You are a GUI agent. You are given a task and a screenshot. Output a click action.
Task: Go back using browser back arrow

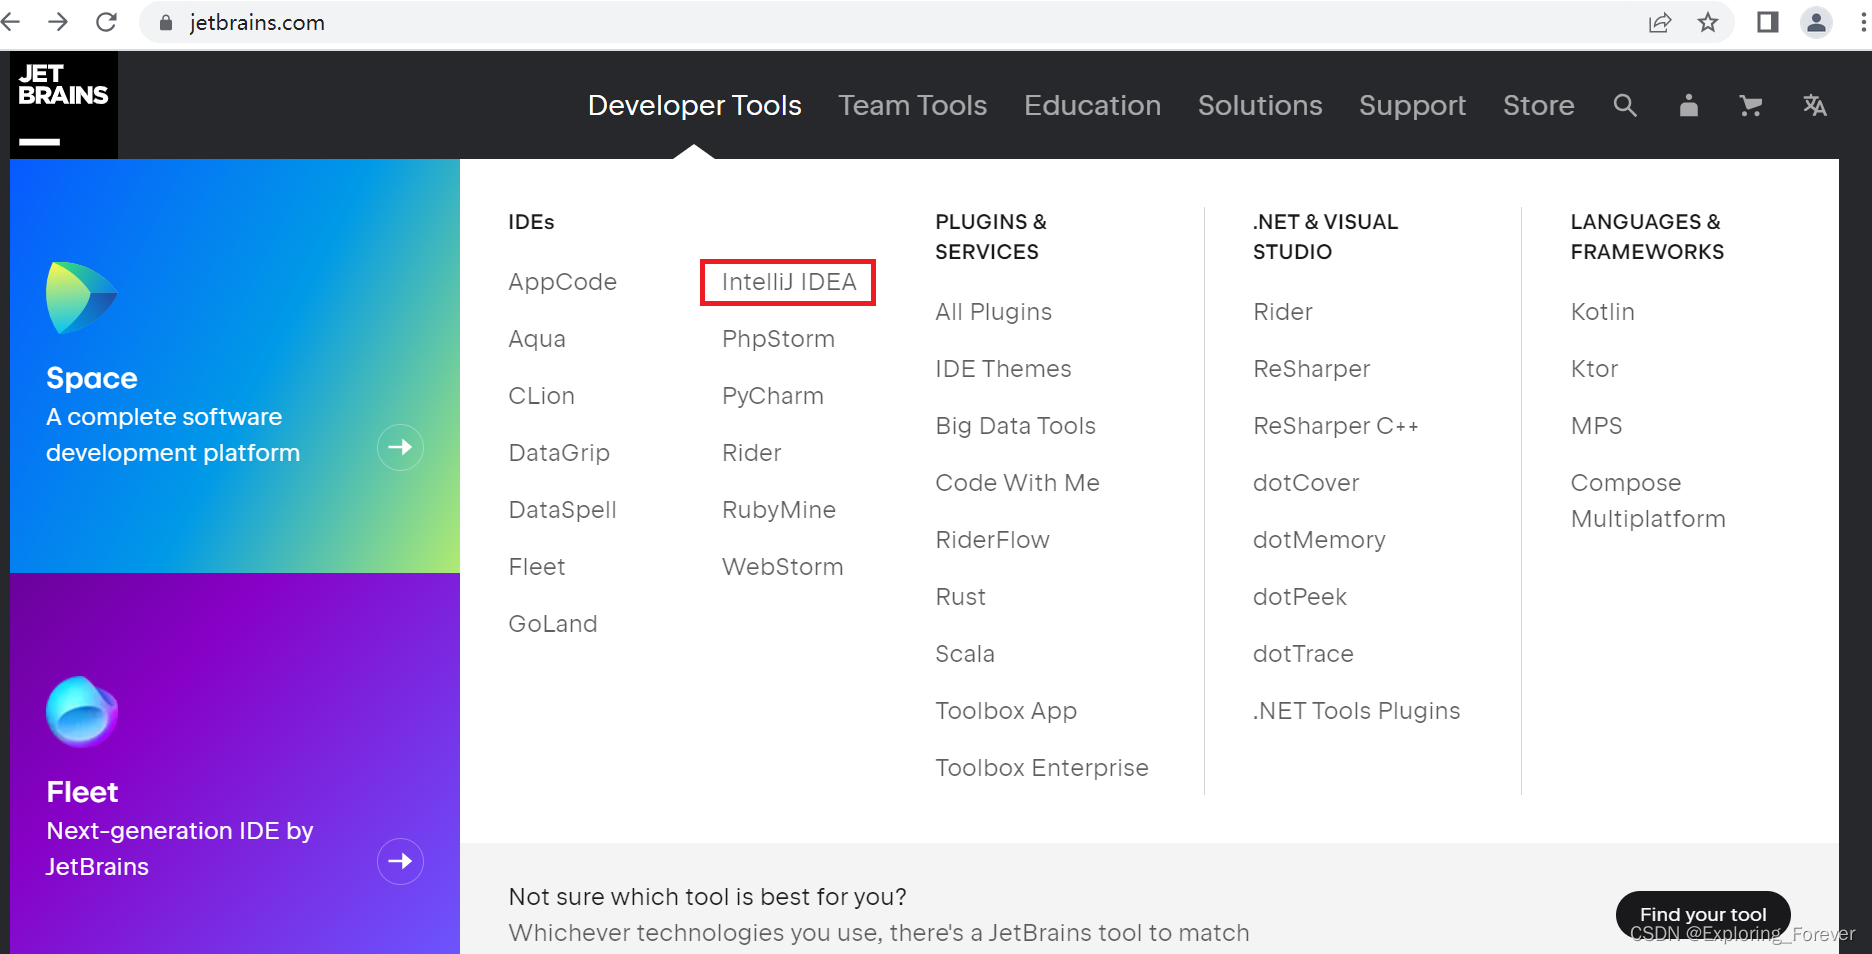point(10,22)
